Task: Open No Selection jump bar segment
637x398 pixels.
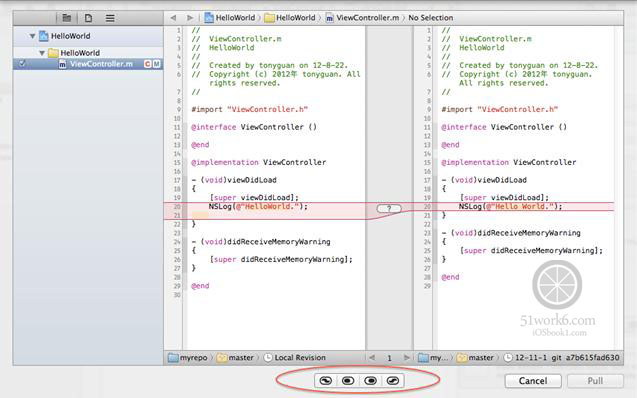Action: click(x=431, y=18)
